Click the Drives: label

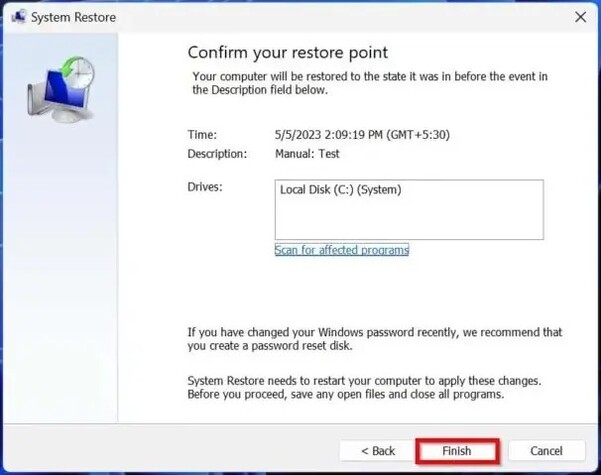click(x=205, y=187)
